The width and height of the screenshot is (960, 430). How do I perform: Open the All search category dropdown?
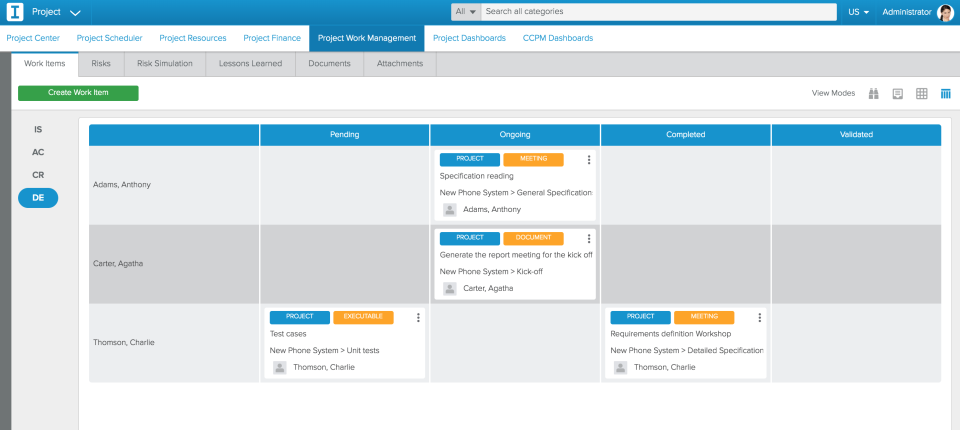pos(466,12)
